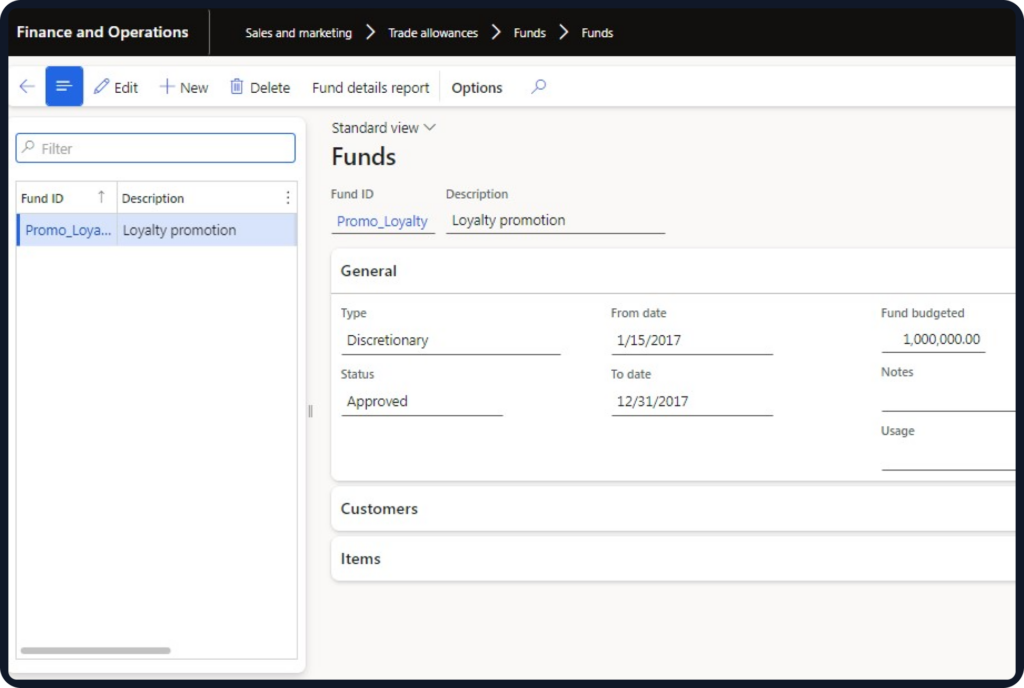Click into the Filter input box
1024x688 pixels.
pyautogui.click(x=155, y=148)
